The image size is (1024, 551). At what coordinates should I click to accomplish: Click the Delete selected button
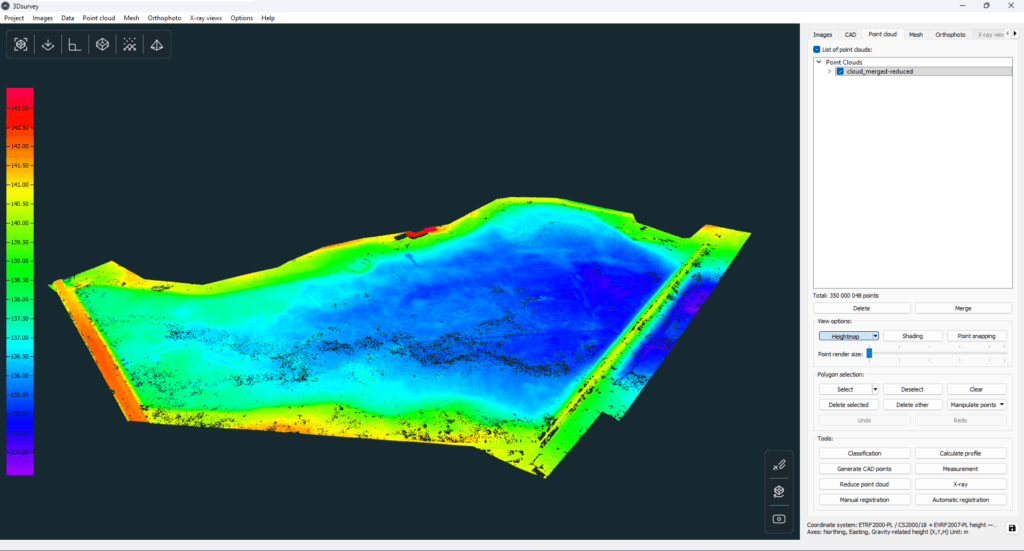coord(848,405)
